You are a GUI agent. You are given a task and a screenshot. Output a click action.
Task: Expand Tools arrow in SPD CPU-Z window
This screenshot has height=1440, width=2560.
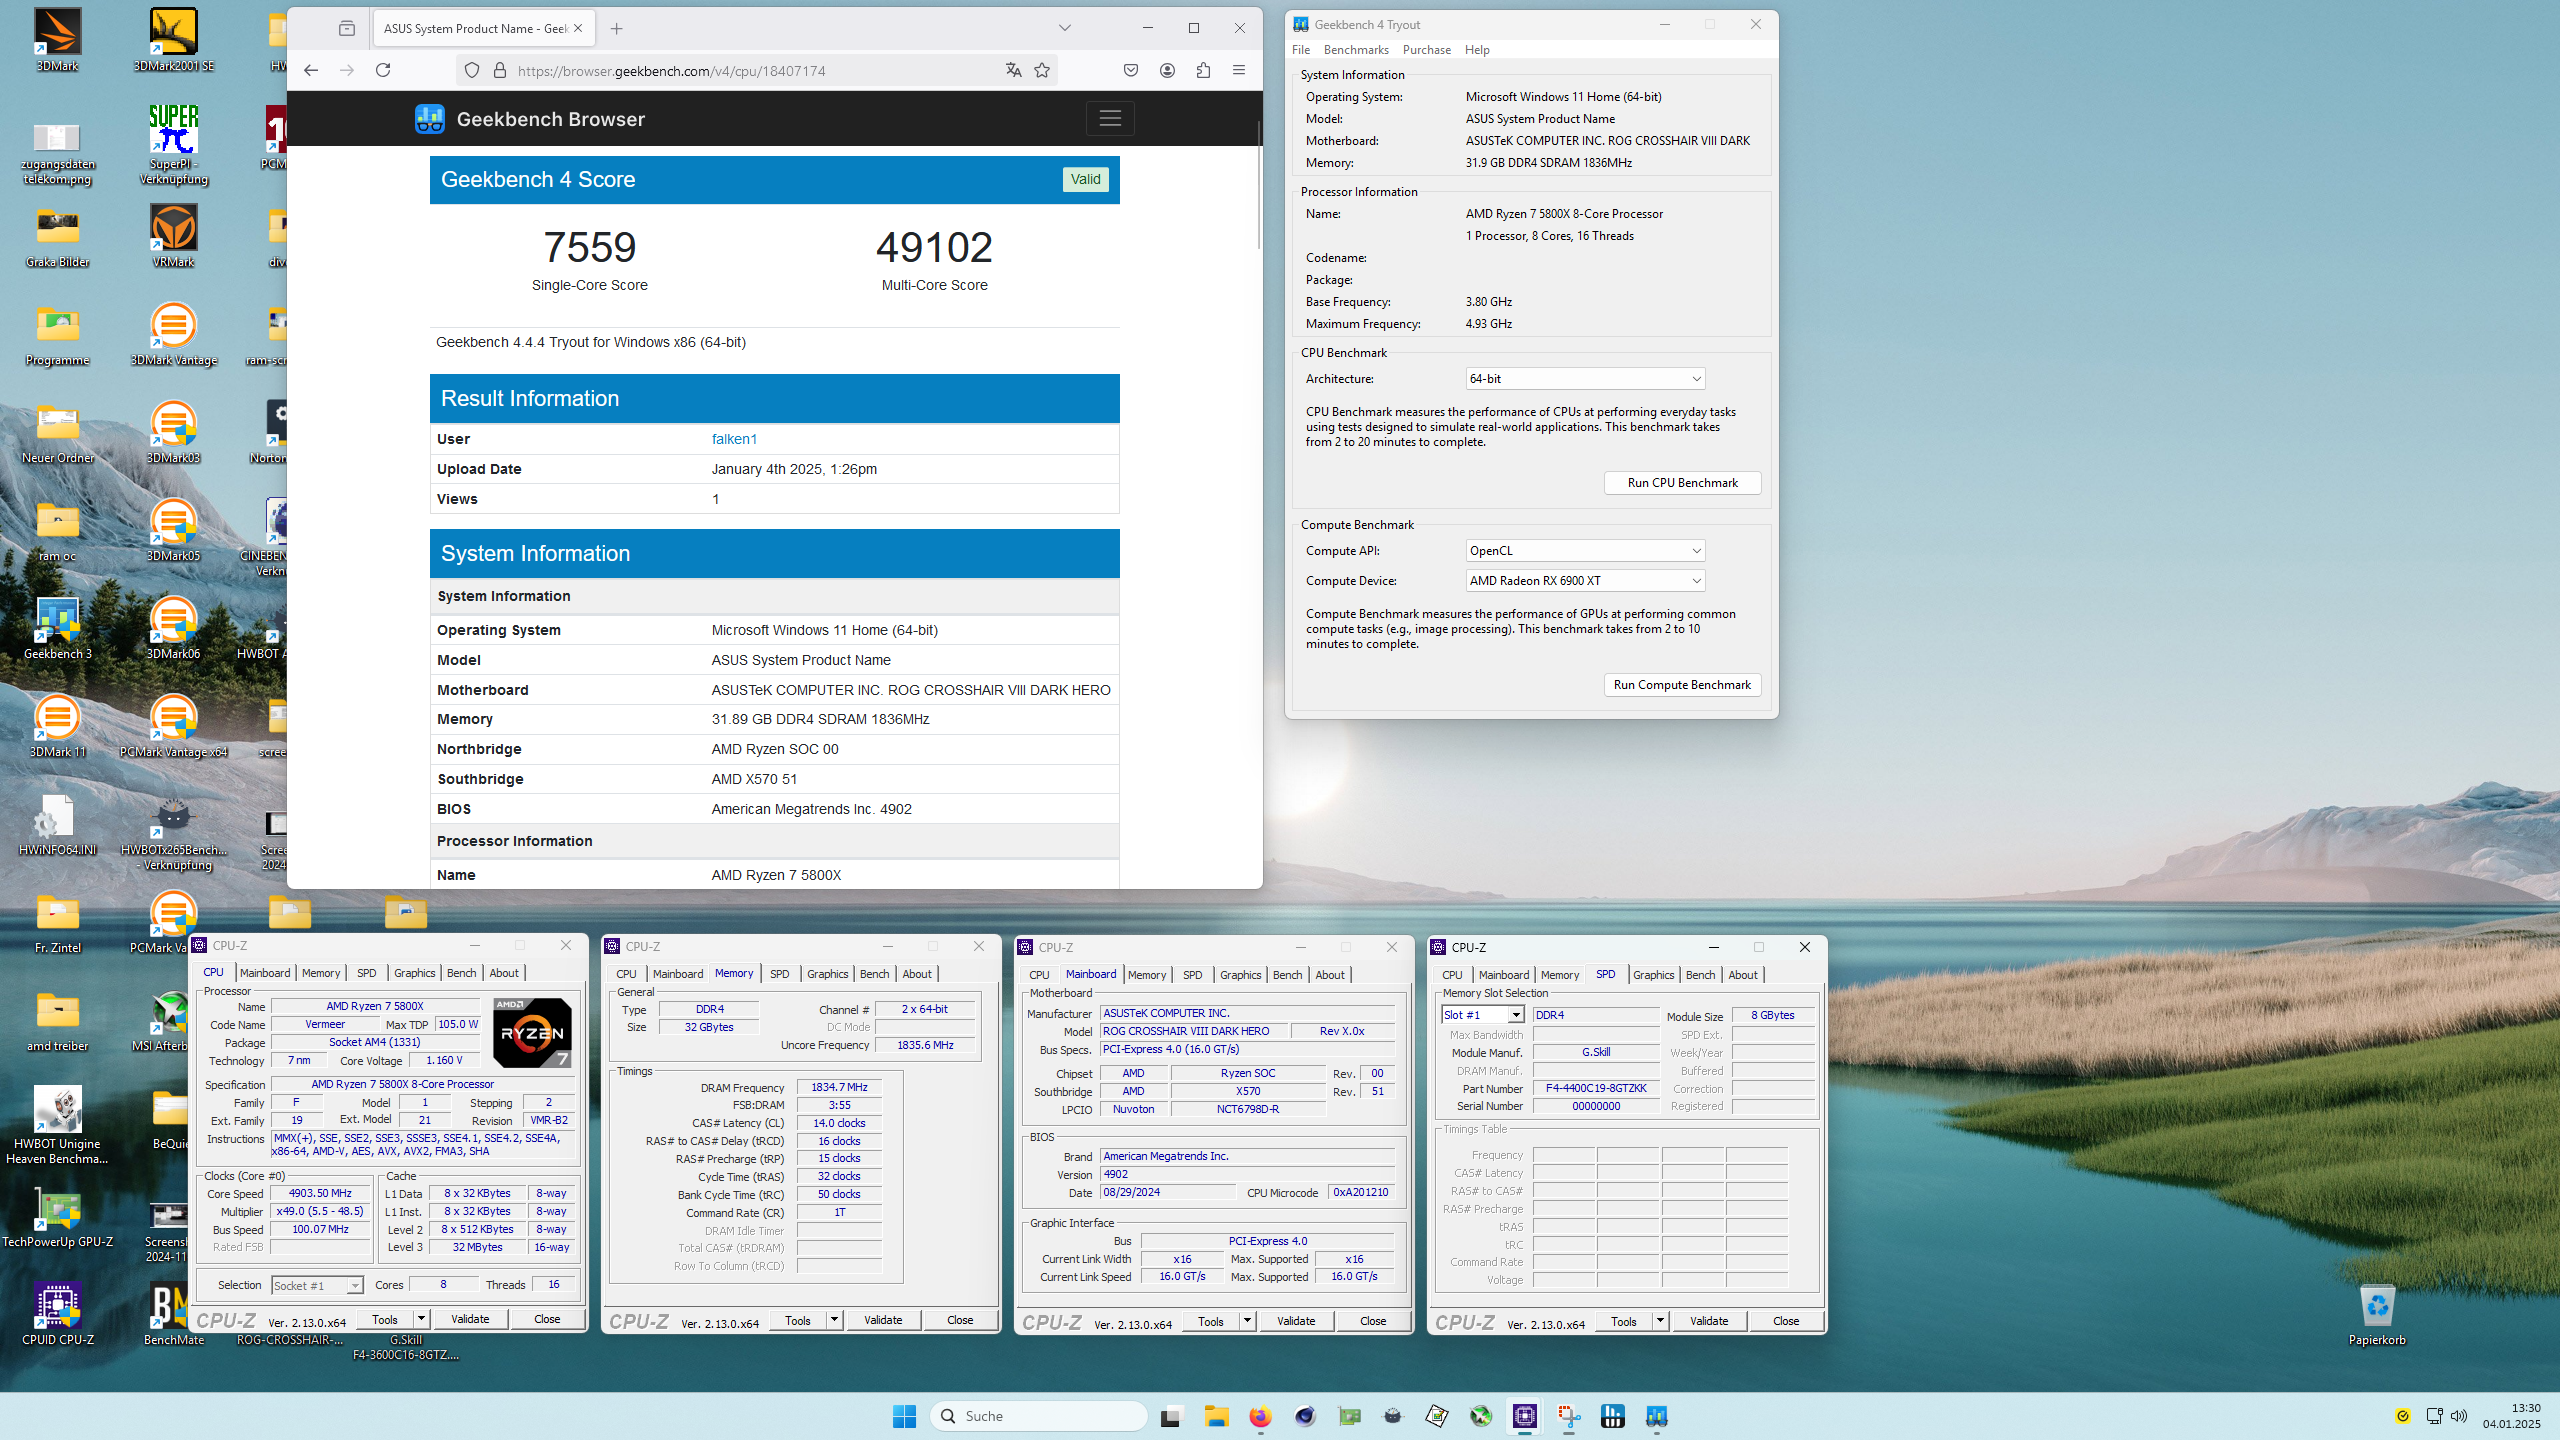point(1660,1322)
